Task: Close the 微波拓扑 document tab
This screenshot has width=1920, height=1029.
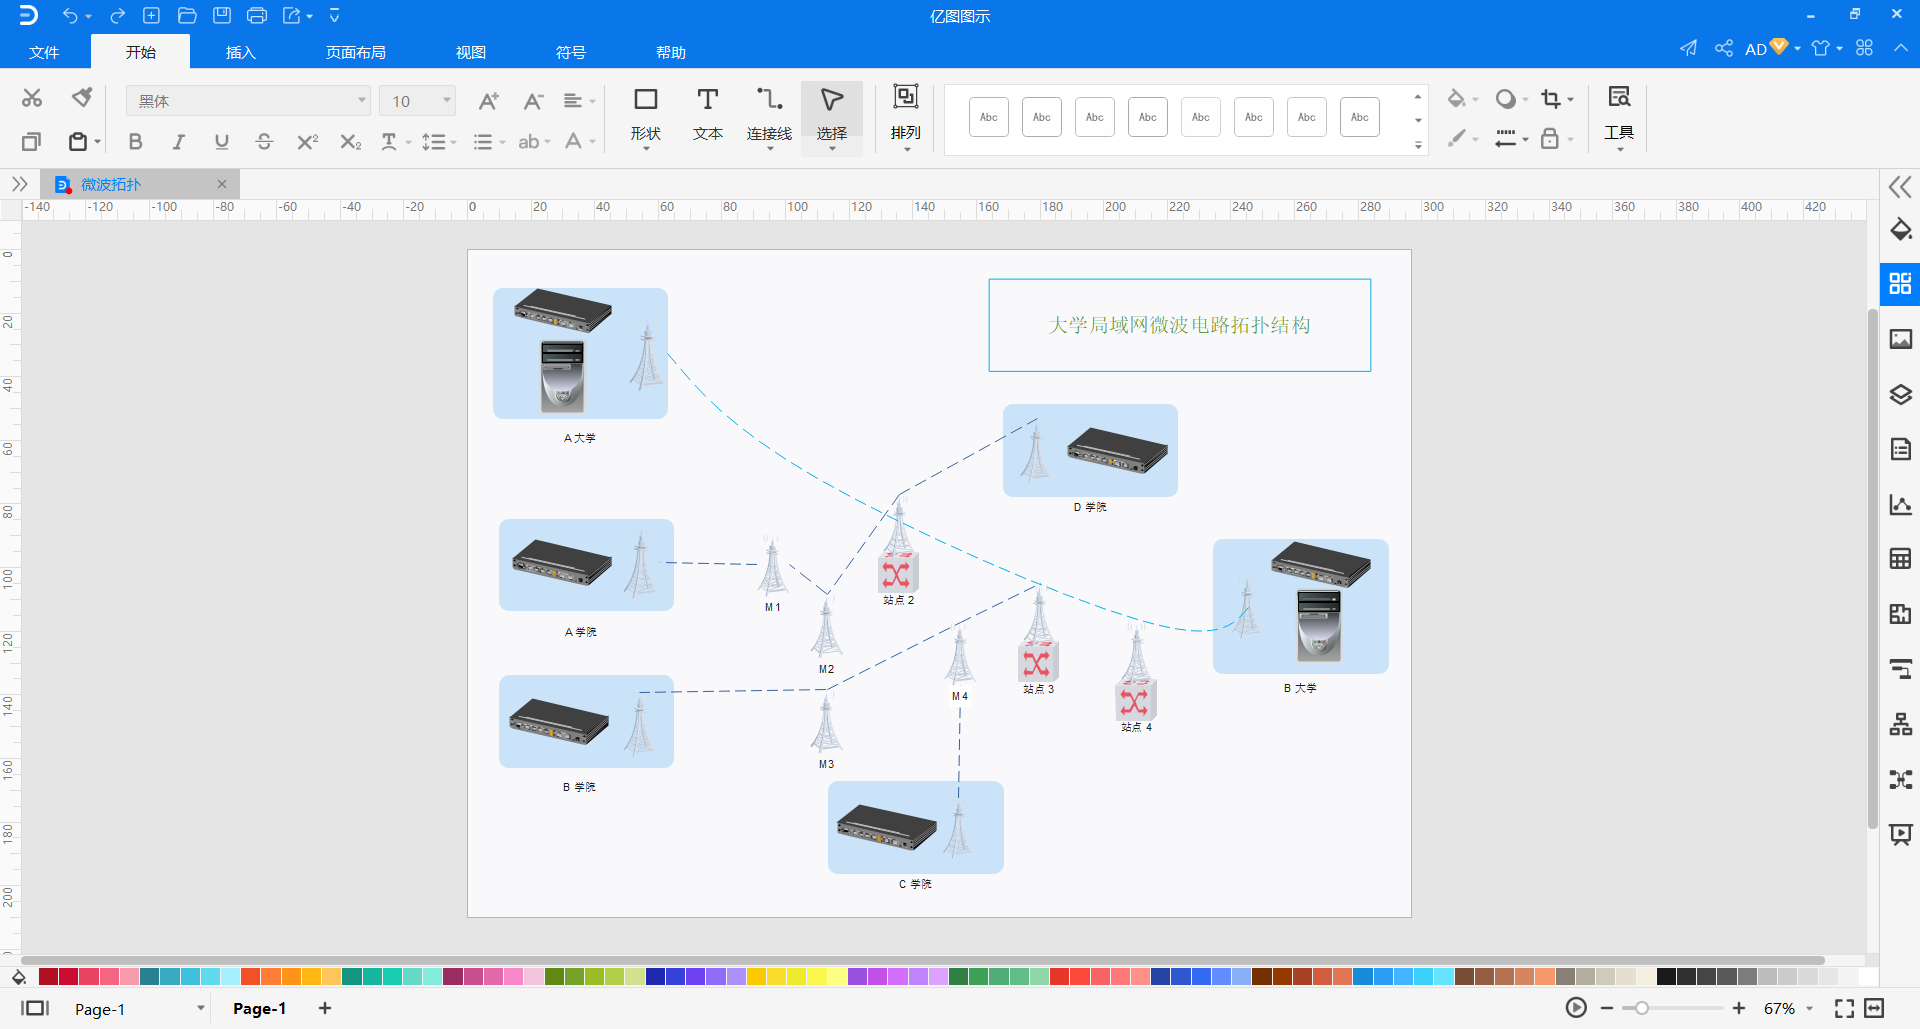Action: point(222,184)
